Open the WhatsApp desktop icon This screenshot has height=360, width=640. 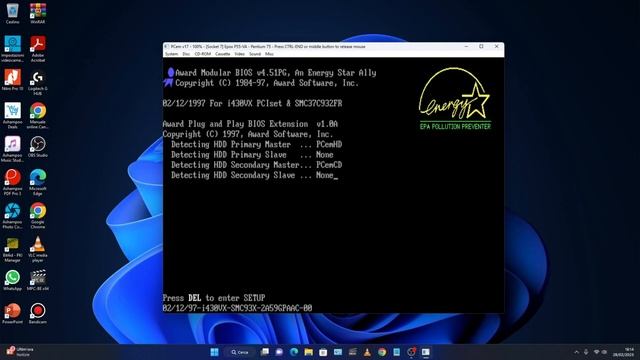(x=13, y=280)
